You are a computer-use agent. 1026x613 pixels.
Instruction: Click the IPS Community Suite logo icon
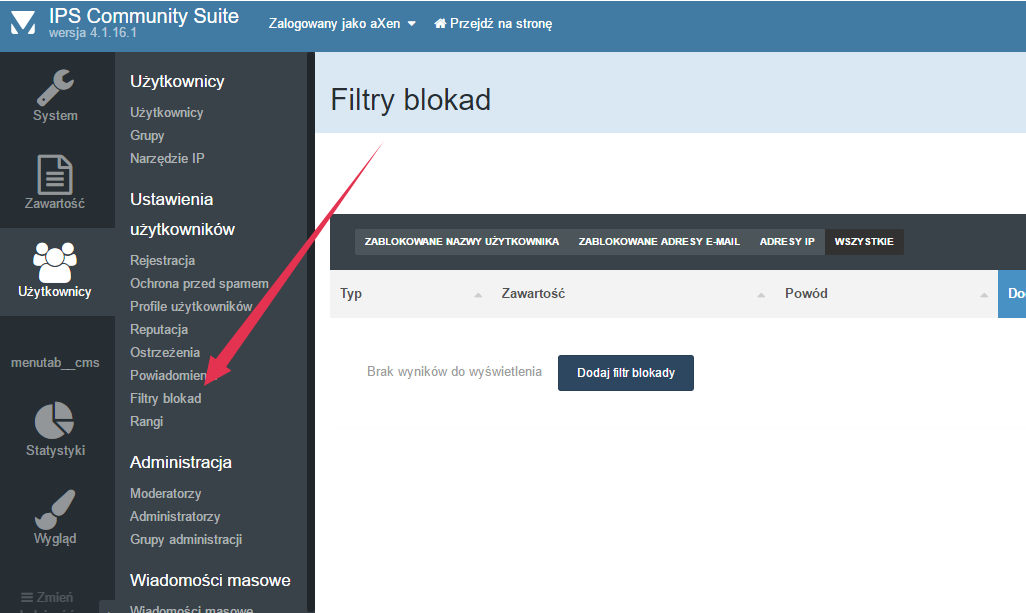(22, 23)
